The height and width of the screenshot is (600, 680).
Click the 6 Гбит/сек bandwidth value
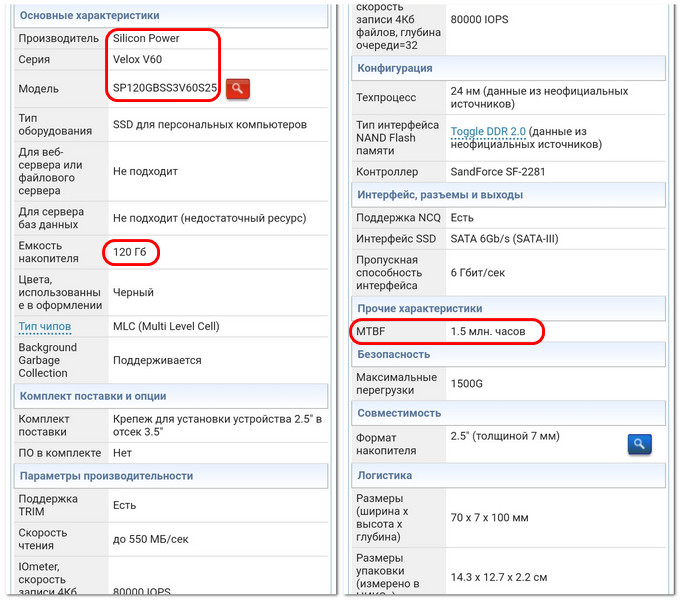(478, 273)
